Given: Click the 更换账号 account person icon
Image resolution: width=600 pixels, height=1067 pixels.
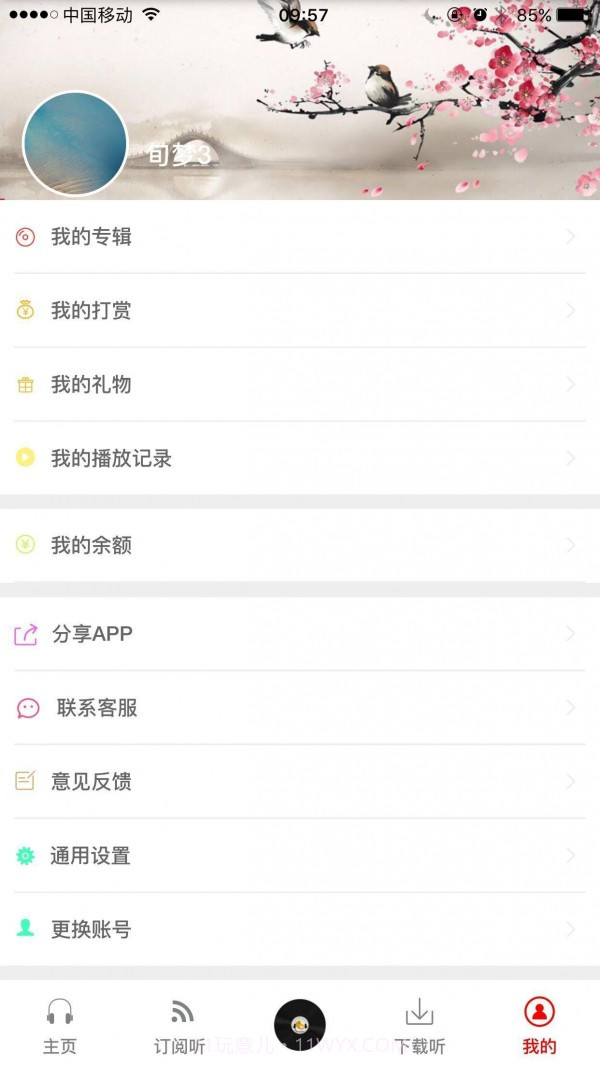Looking at the screenshot, I should 24,929.
